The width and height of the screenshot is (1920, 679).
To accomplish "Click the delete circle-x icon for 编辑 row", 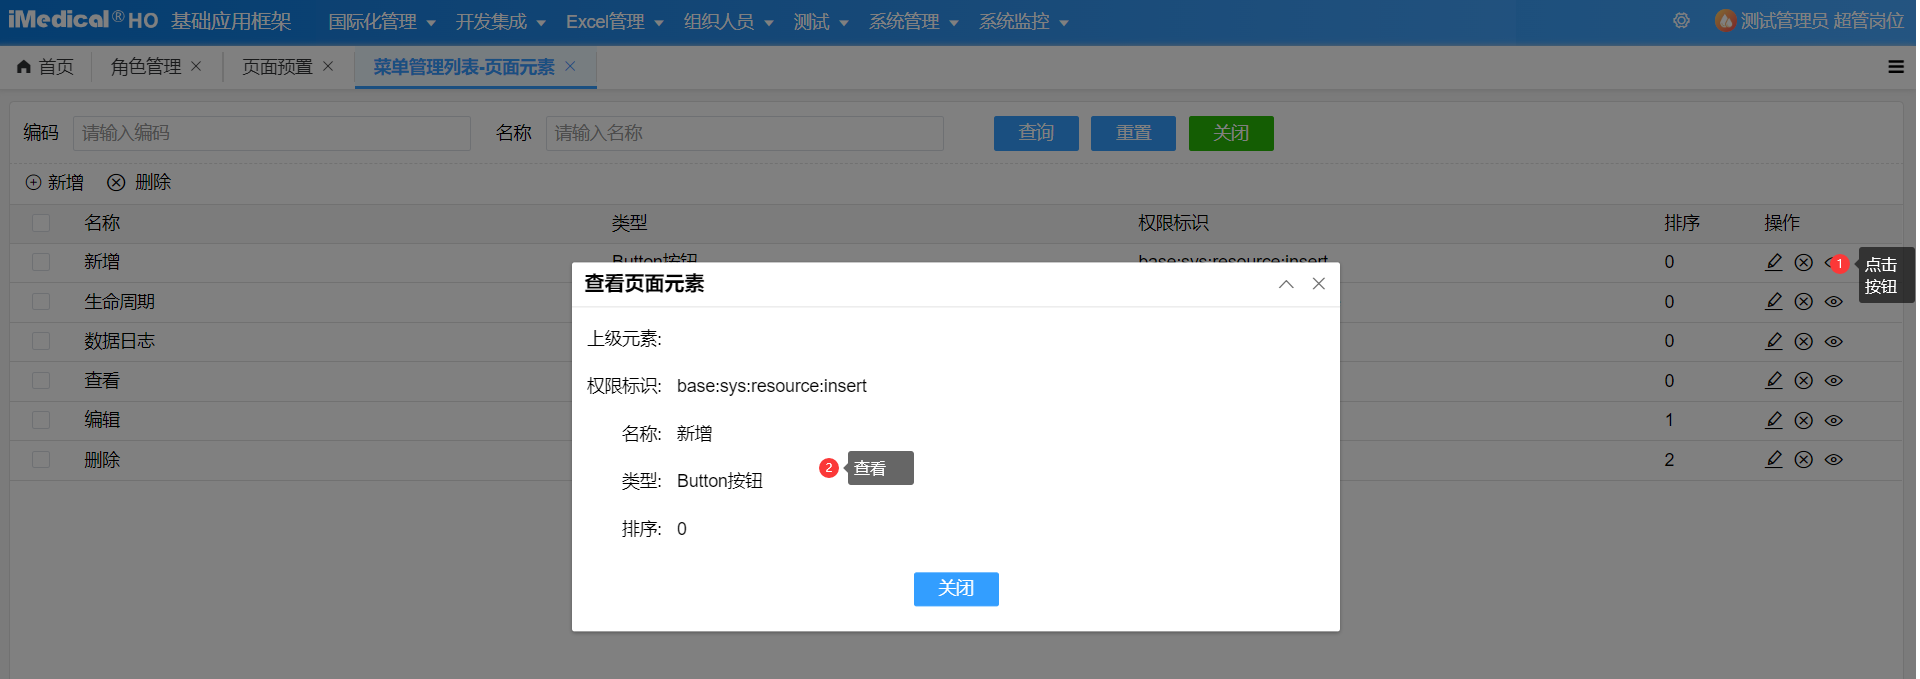I will coord(1804,420).
